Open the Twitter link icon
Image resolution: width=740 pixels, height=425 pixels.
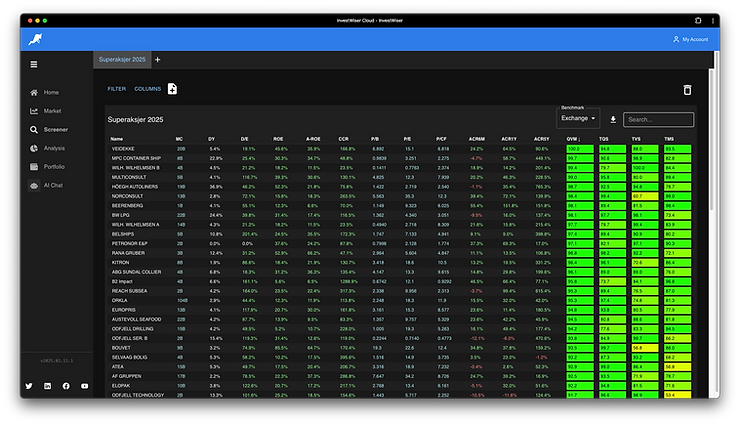coord(29,386)
